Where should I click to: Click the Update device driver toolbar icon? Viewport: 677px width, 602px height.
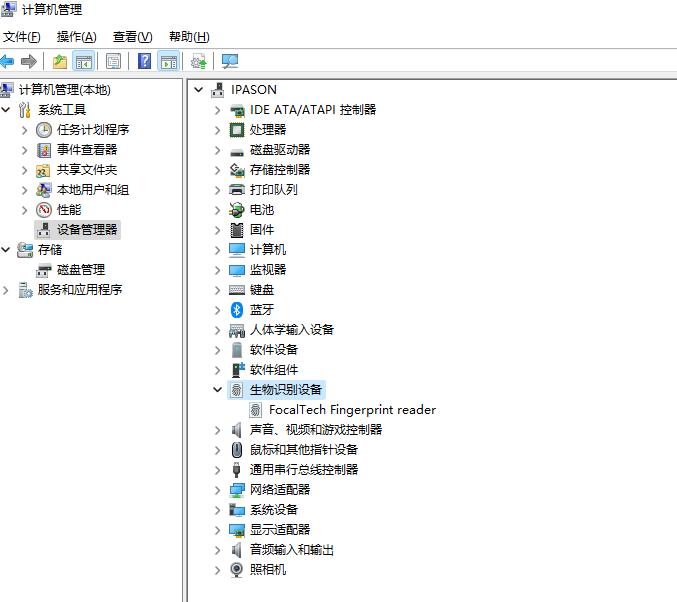point(199,61)
